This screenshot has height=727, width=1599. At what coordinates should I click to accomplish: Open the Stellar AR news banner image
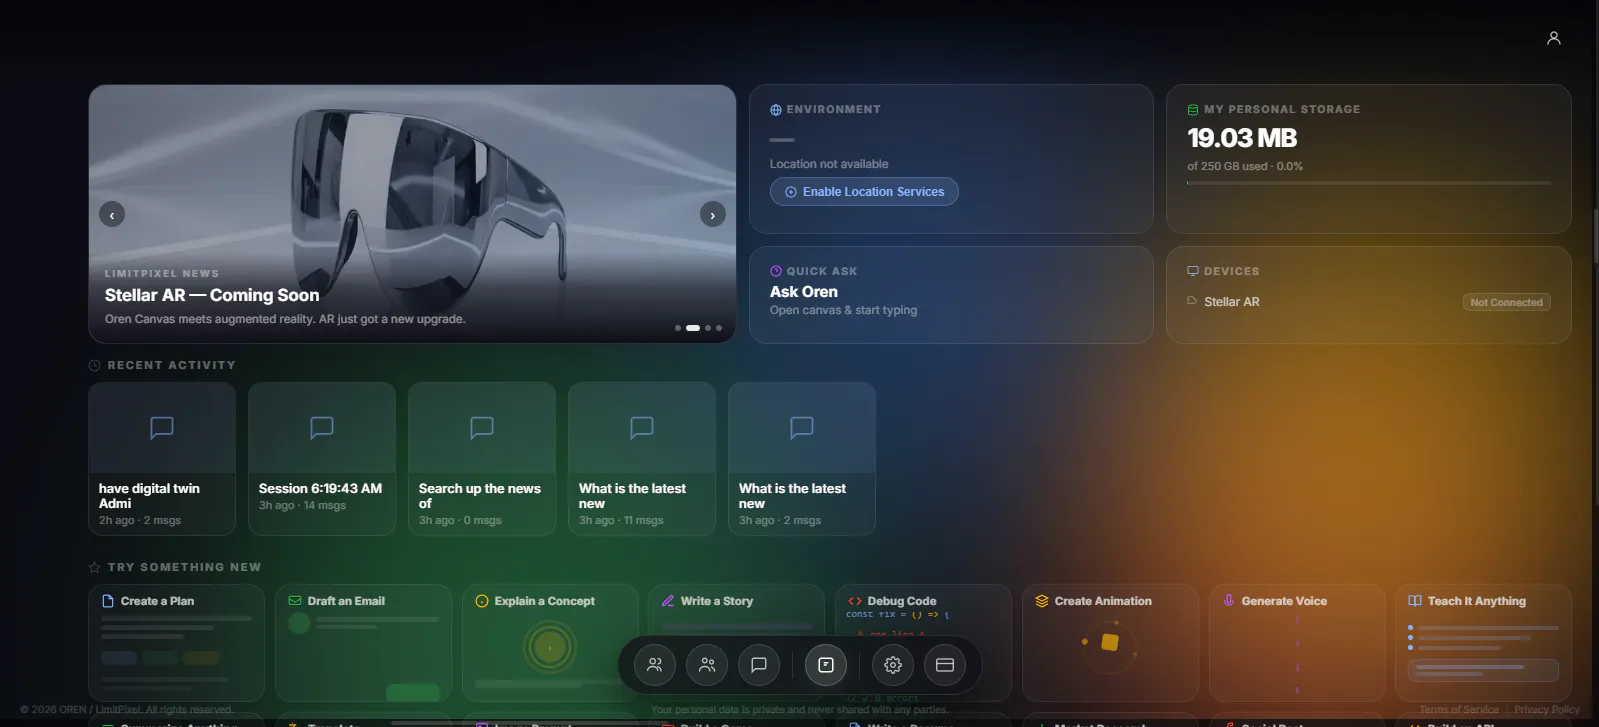click(412, 214)
